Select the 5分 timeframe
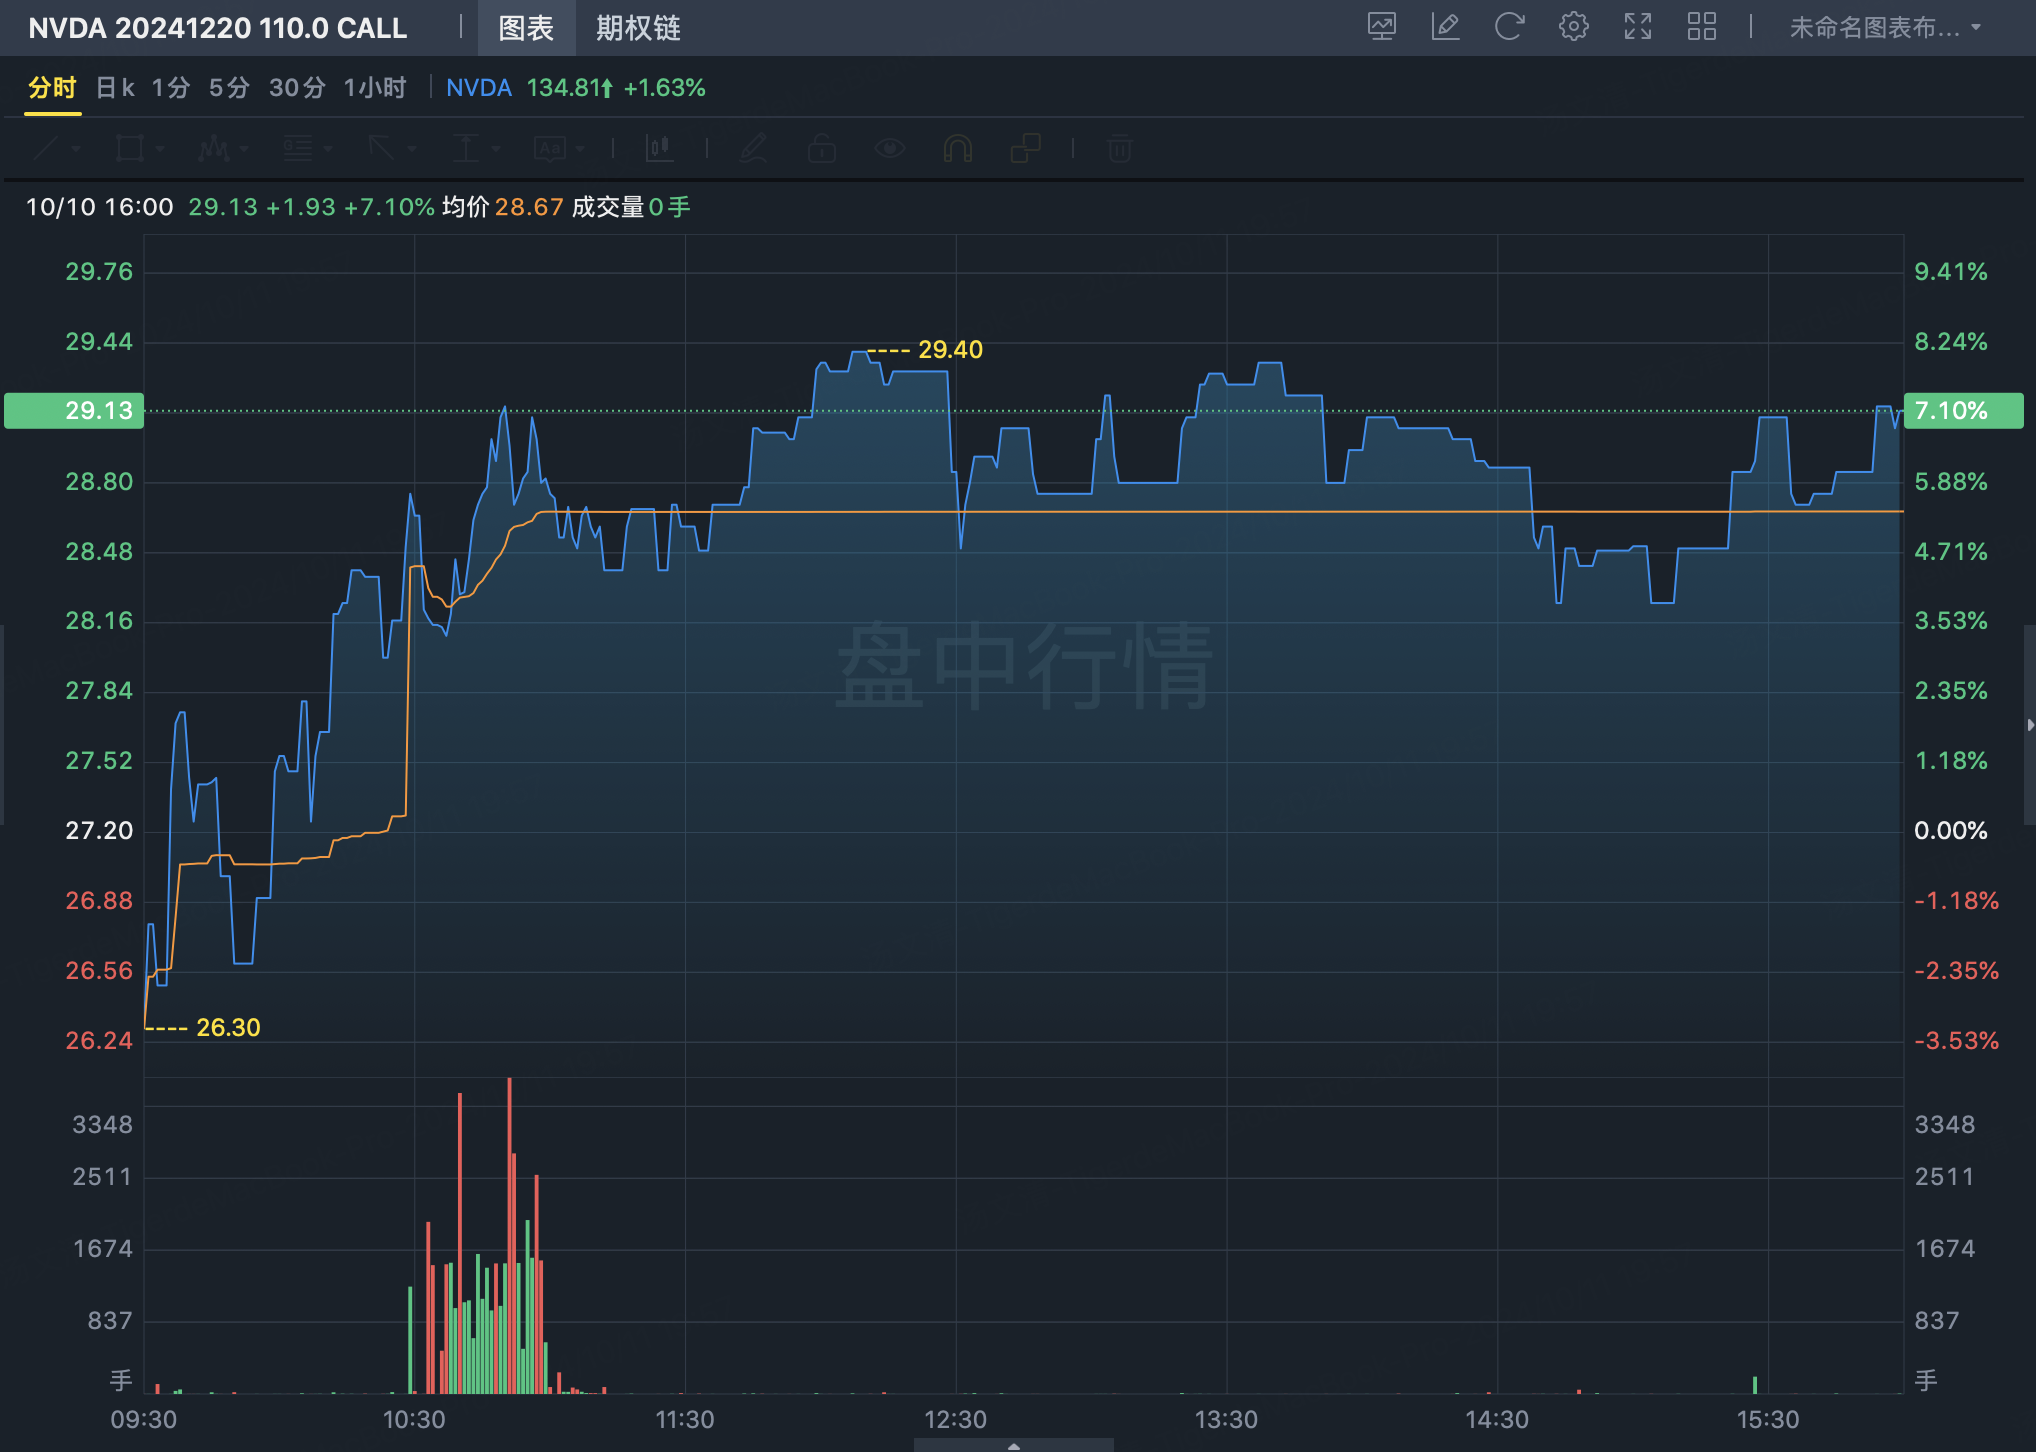 pyautogui.click(x=229, y=88)
